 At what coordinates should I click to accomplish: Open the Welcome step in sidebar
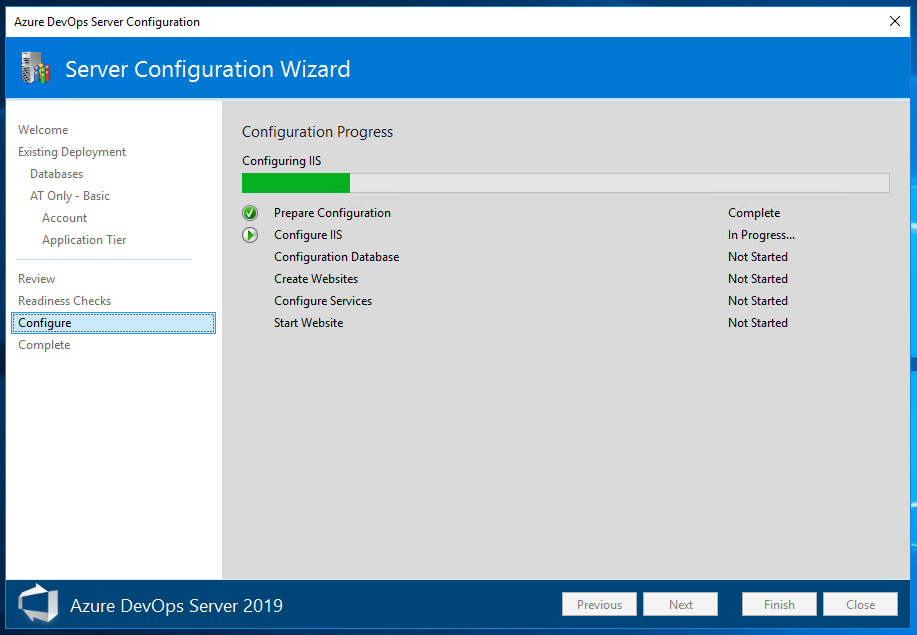(x=43, y=130)
